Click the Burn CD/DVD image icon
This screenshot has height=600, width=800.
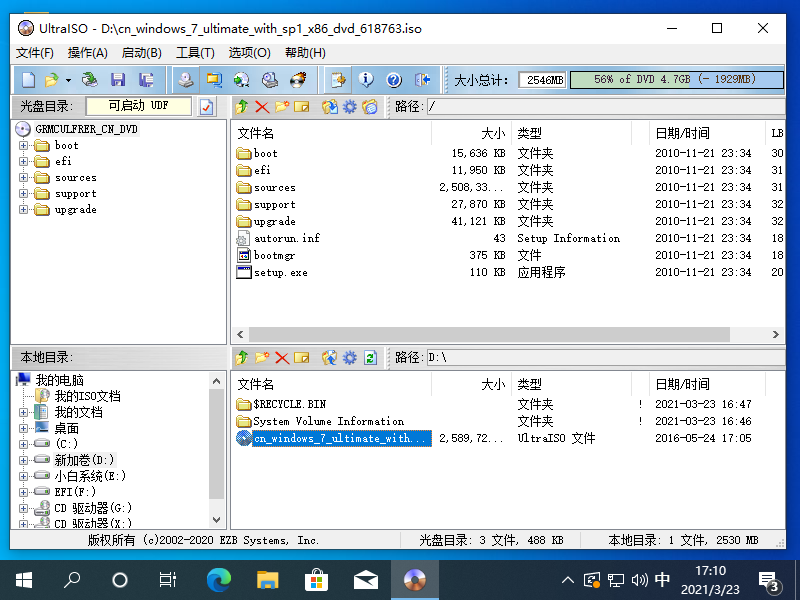(298, 79)
